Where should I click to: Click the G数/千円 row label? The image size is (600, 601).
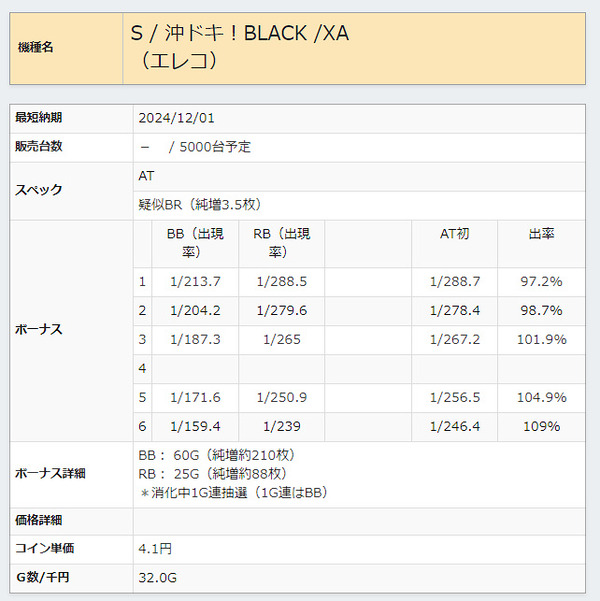[x=43, y=577]
